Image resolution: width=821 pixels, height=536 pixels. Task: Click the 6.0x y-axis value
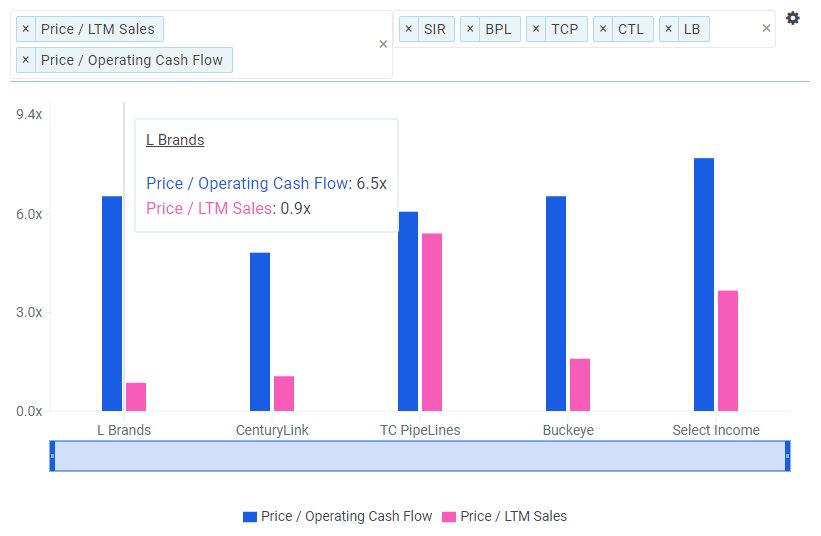(x=29, y=214)
